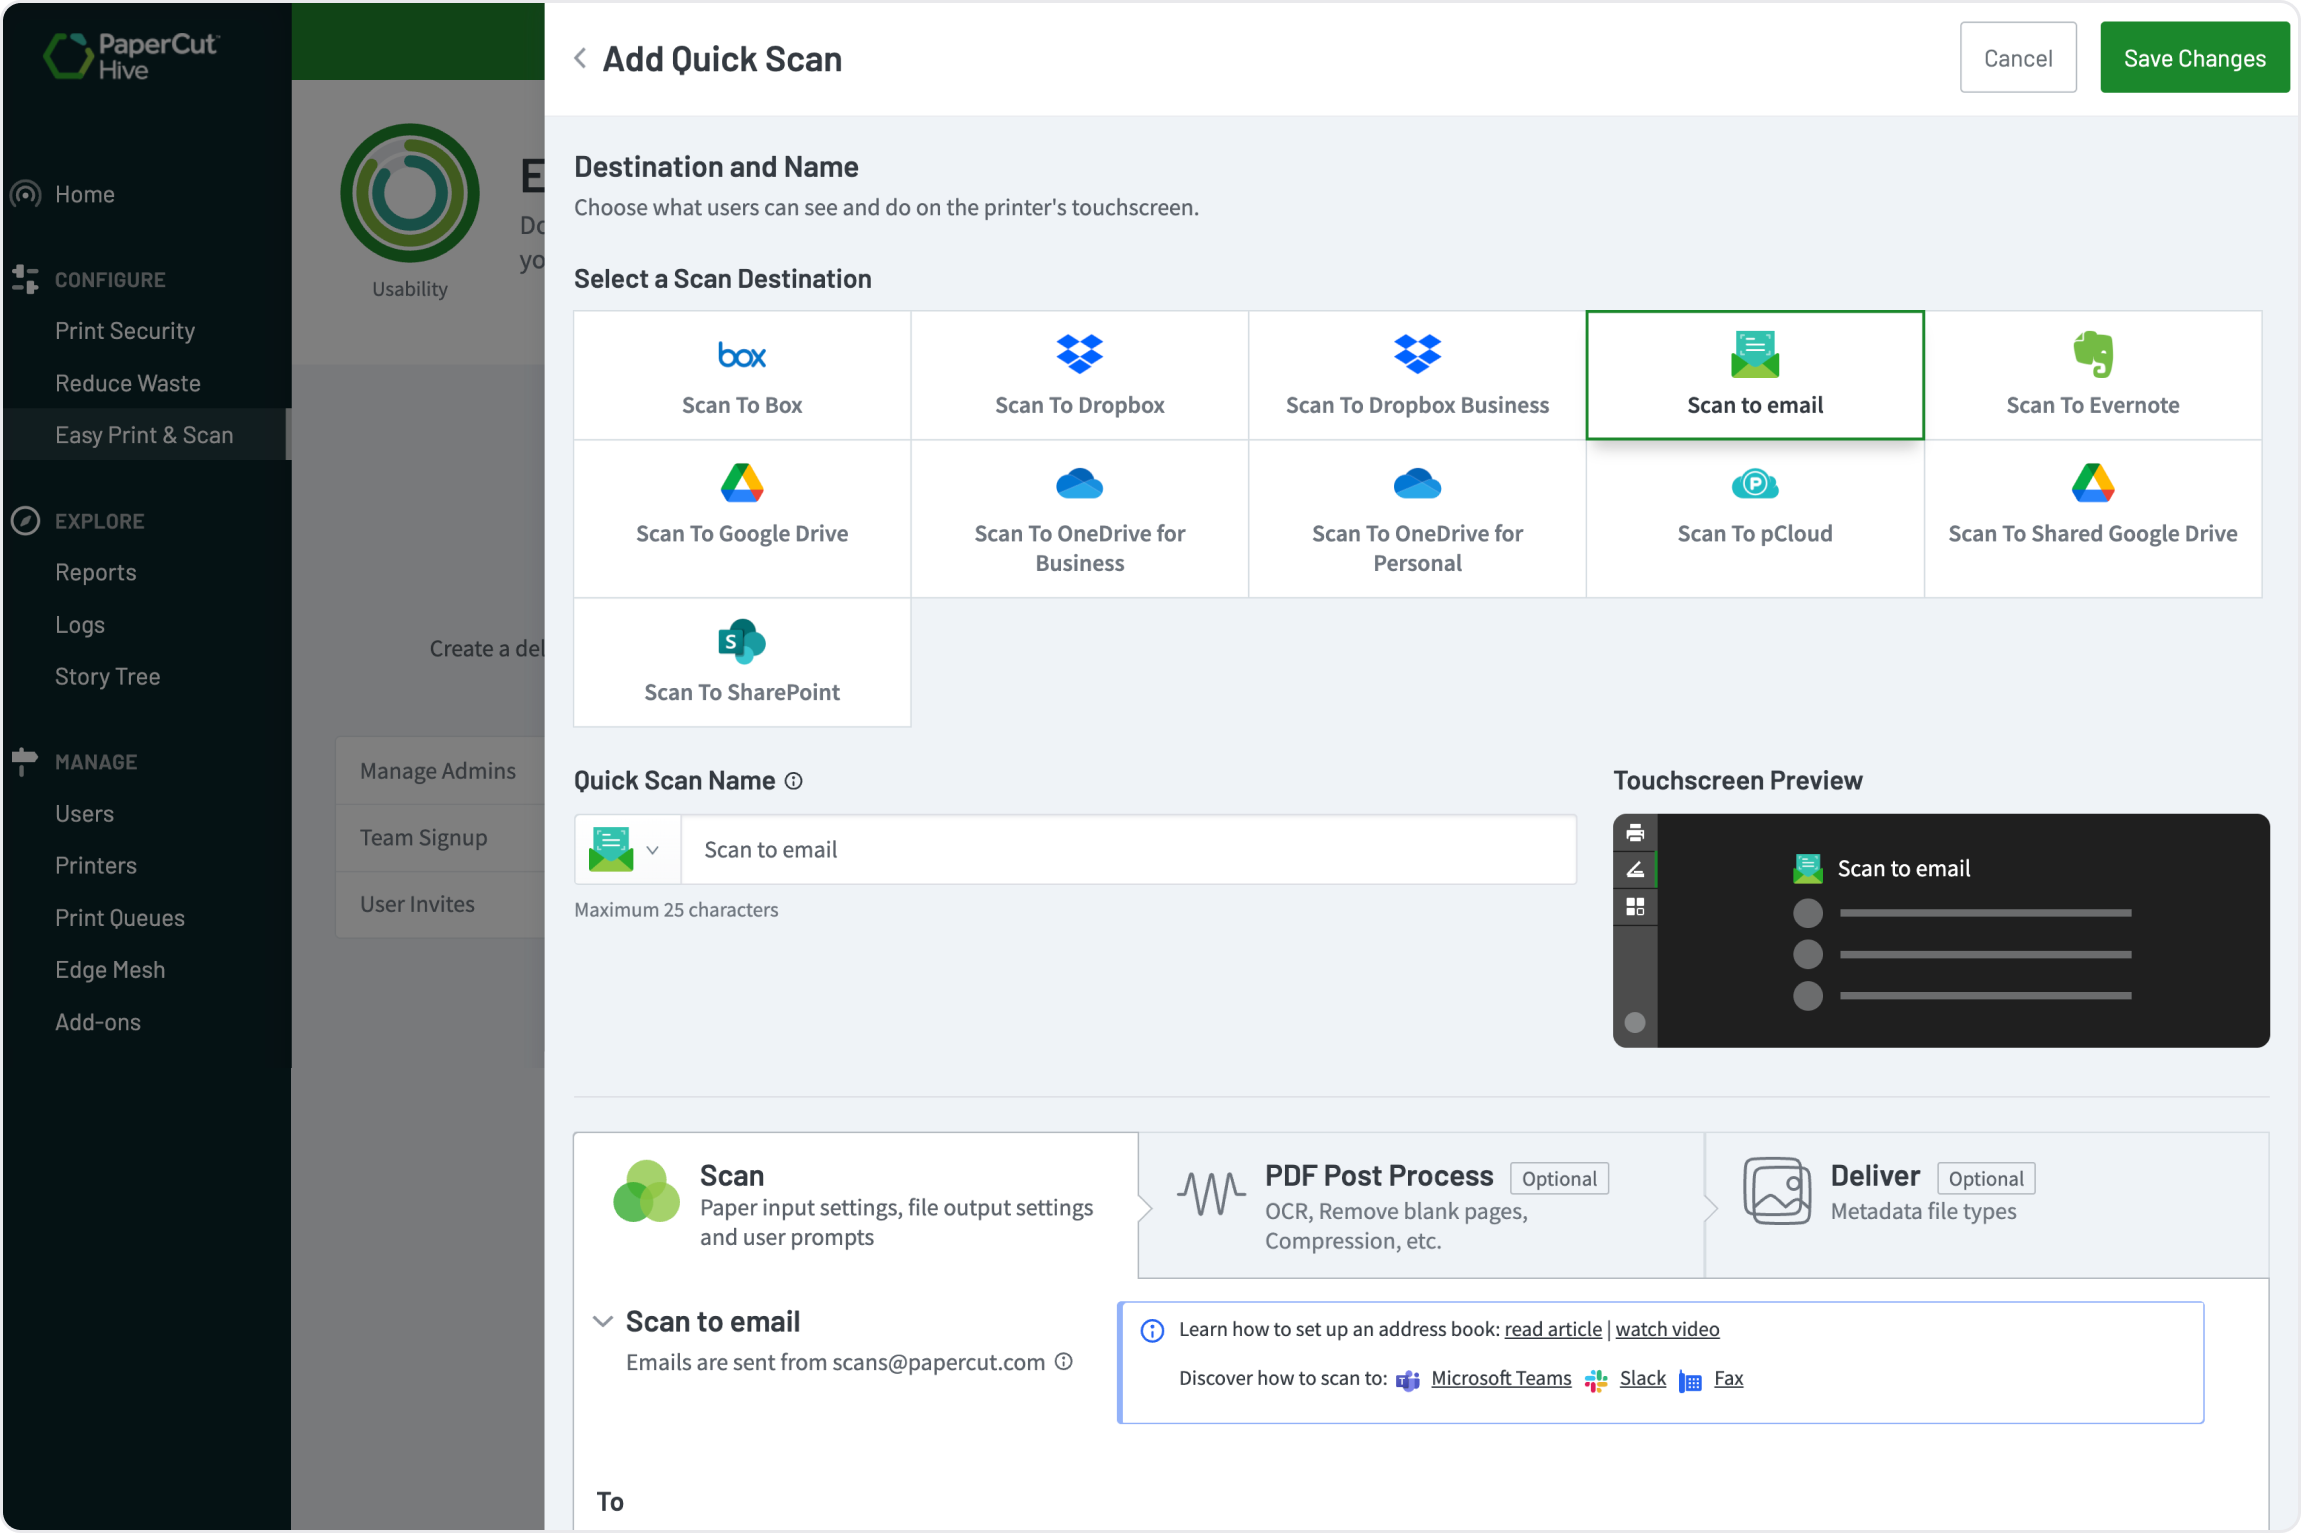Choose Scan To Dropbox Business destination

coord(1416,375)
